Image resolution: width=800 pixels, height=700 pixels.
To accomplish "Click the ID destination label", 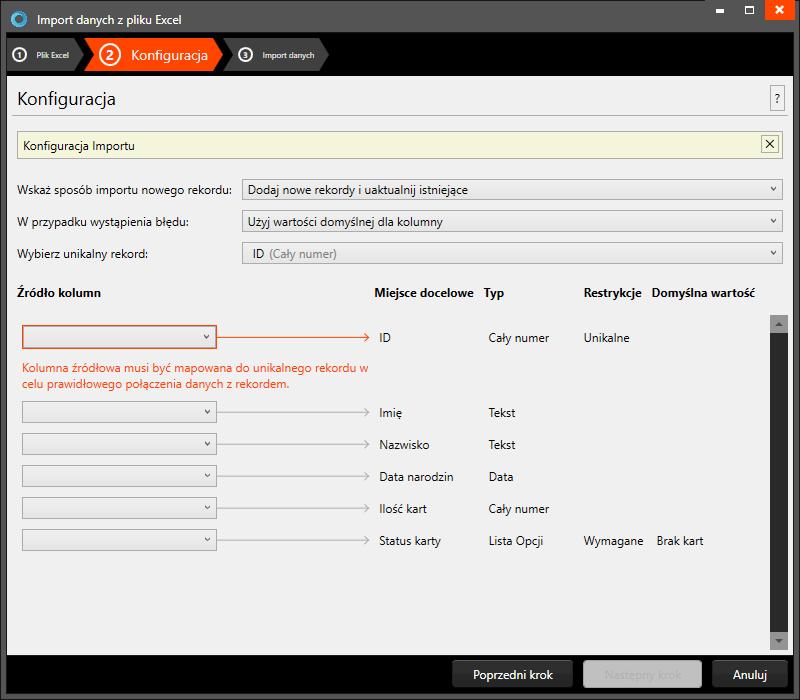I will (x=385, y=338).
